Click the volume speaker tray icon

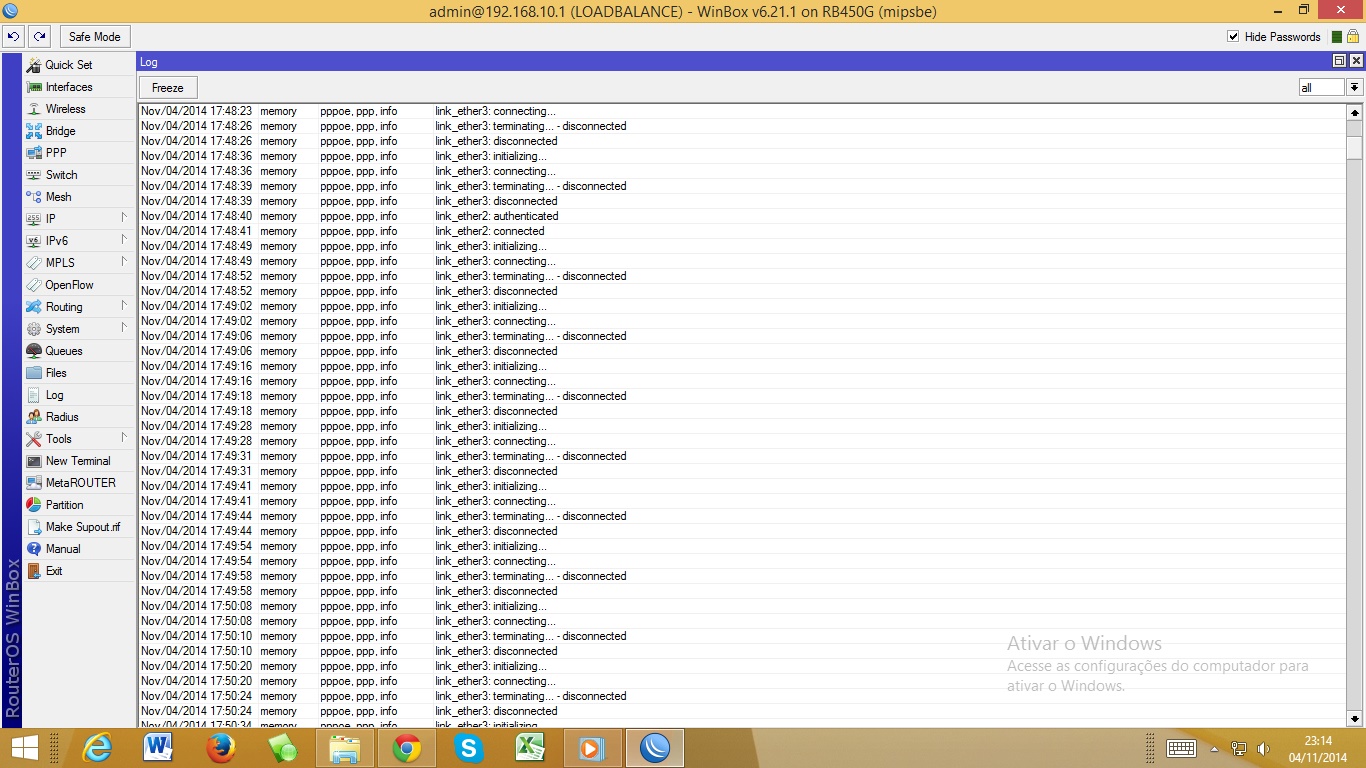click(x=1263, y=748)
